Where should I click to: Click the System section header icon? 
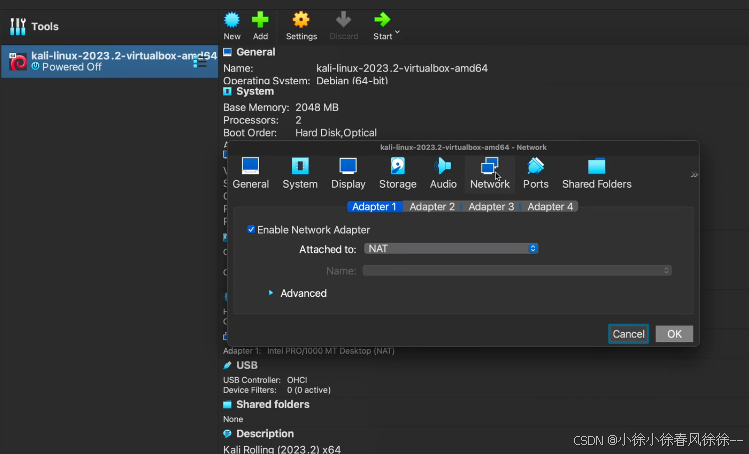pos(227,91)
